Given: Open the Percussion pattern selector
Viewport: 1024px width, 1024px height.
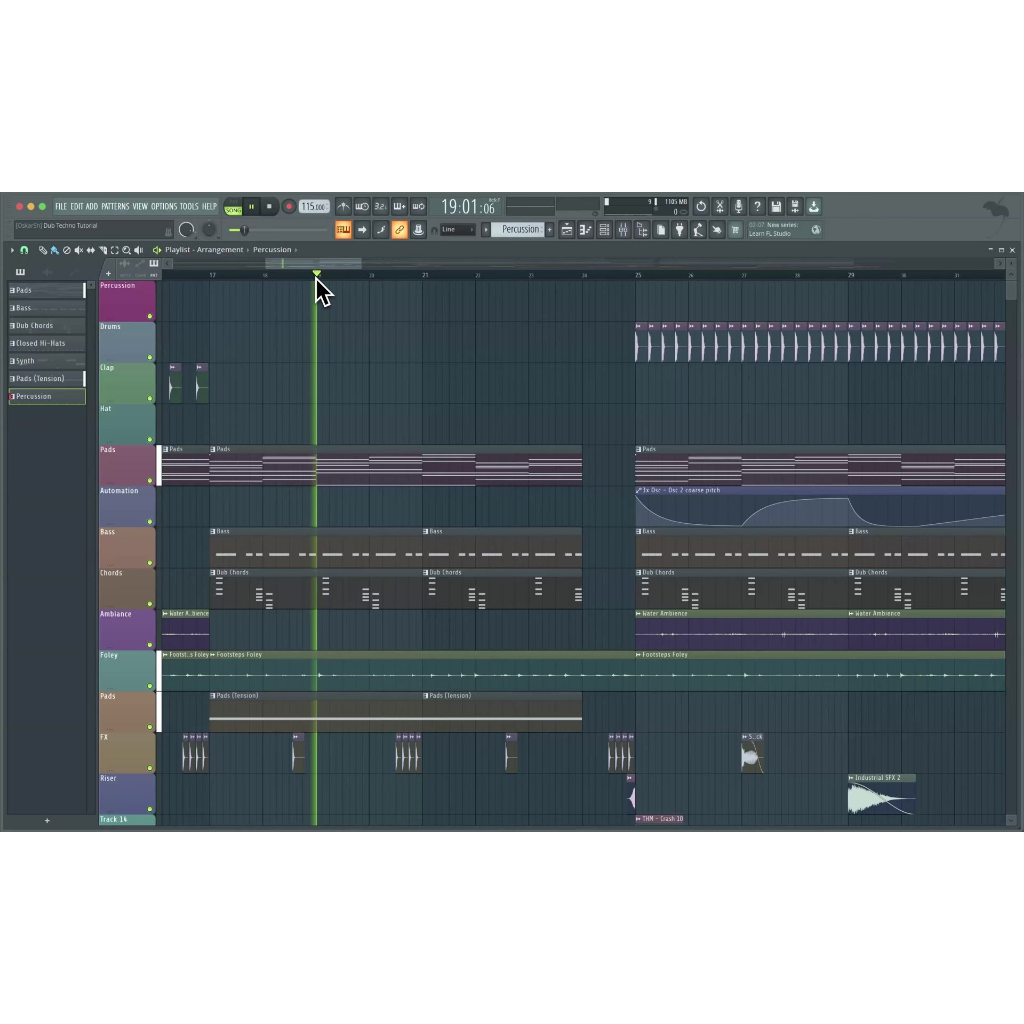Looking at the screenshot, I should click(520, 230).
